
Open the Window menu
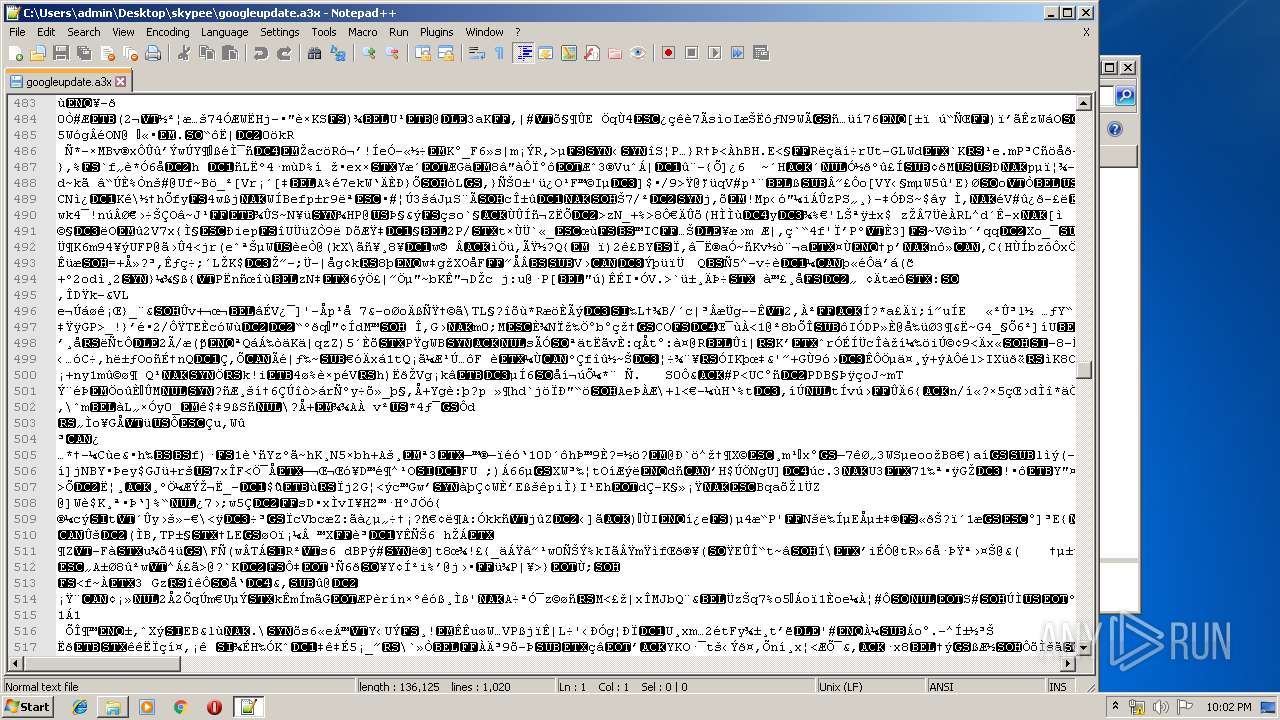pyautogui.click(x=484, y=32)
